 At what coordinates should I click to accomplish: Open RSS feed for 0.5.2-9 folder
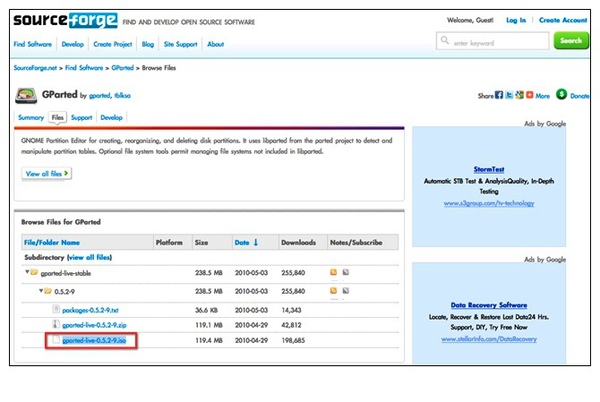[333, 291]
